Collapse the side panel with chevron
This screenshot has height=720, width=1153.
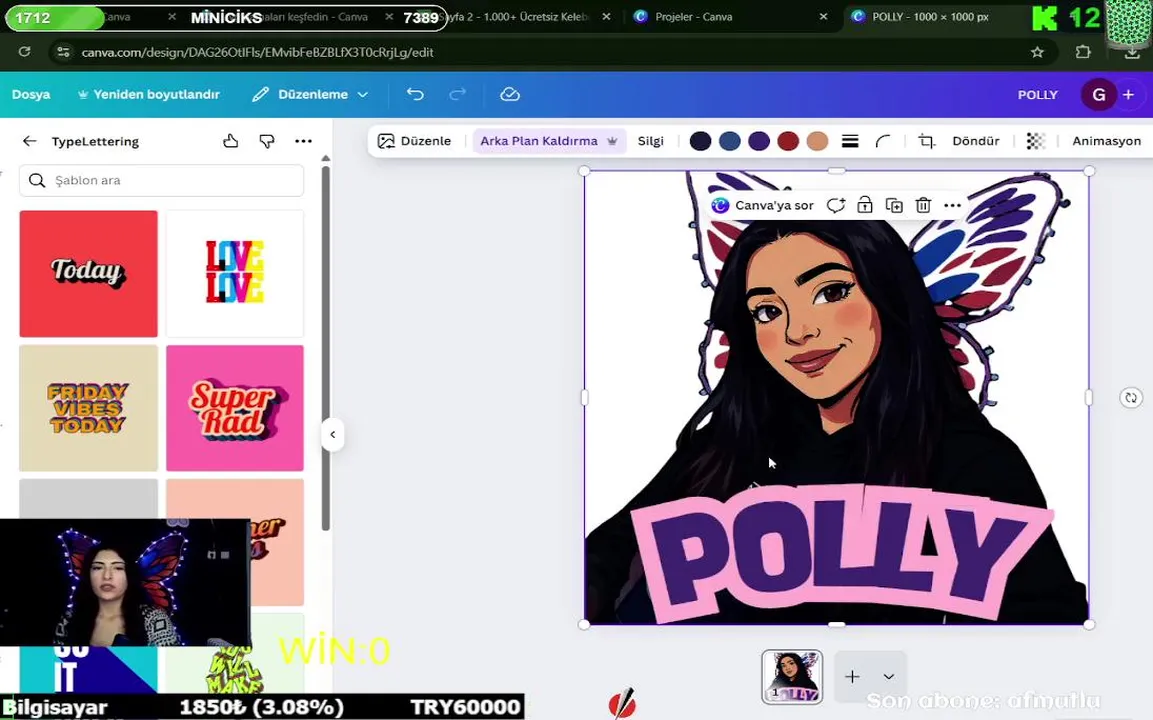pyautogui.click(x=332, y=435)
